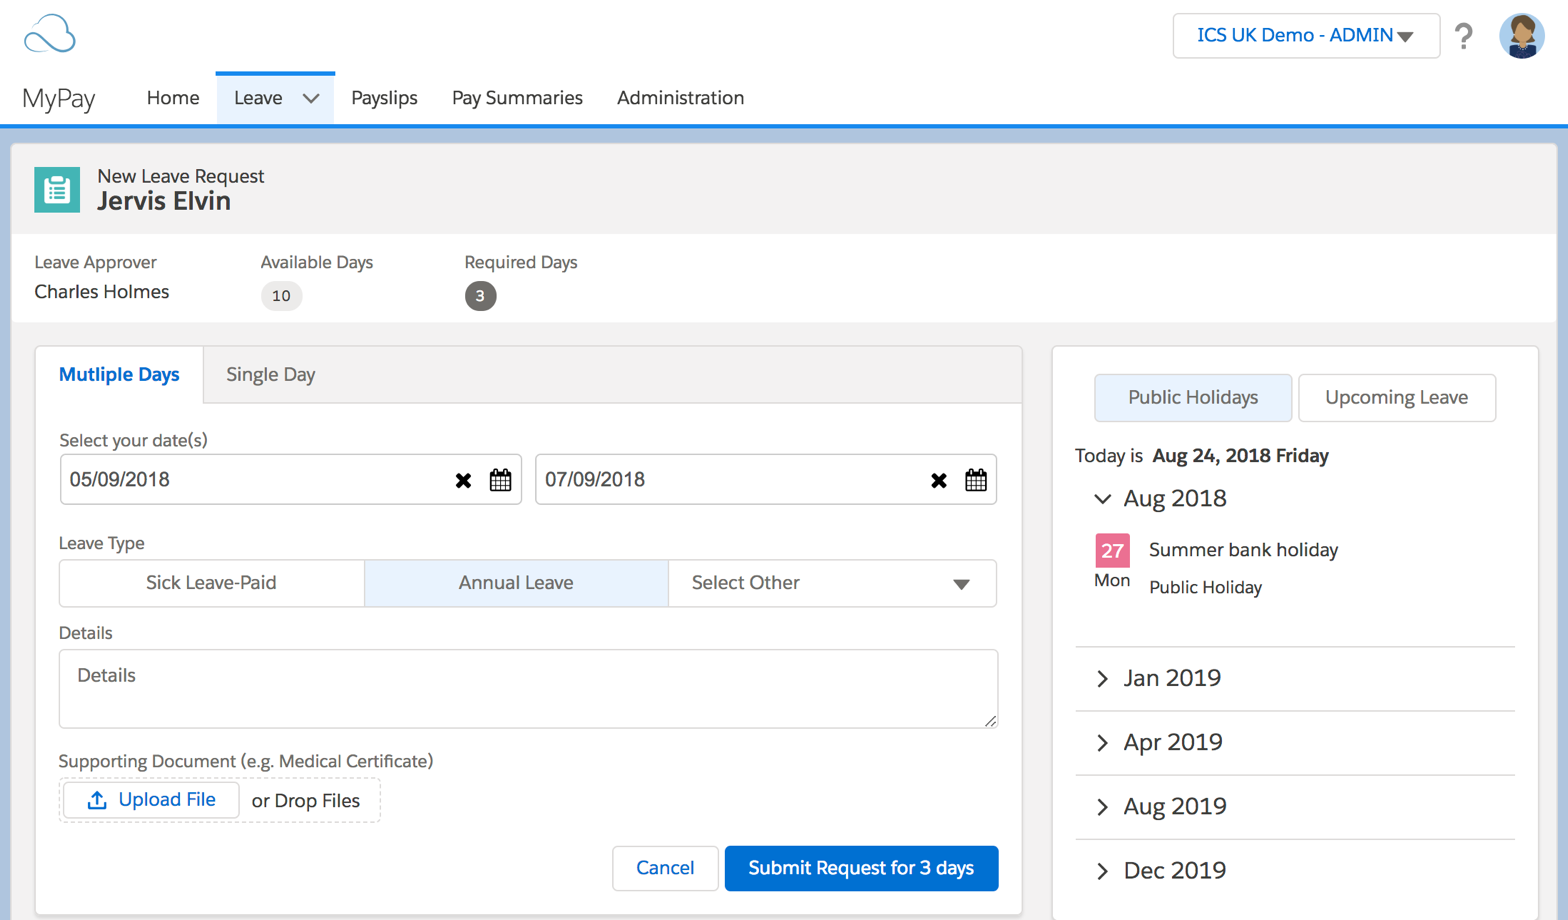Switch to the Single Day tab
This screenshot has height=920, width=1568.
tap(270, 375)
